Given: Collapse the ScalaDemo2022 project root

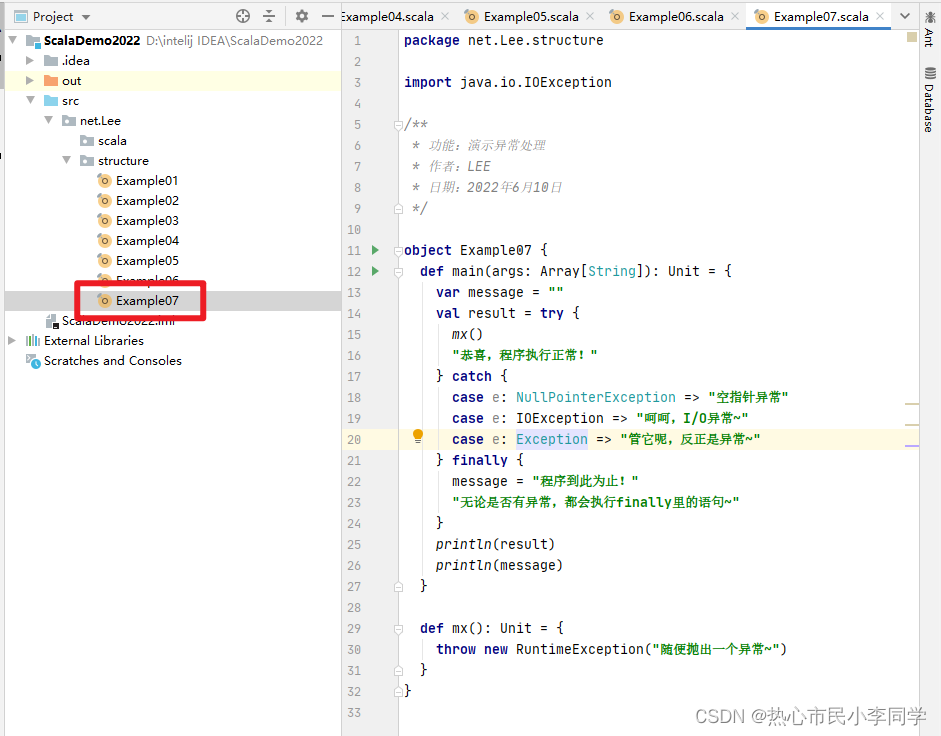Looking at the screenshot, I should pyautogui.click(x=13, y=40).
